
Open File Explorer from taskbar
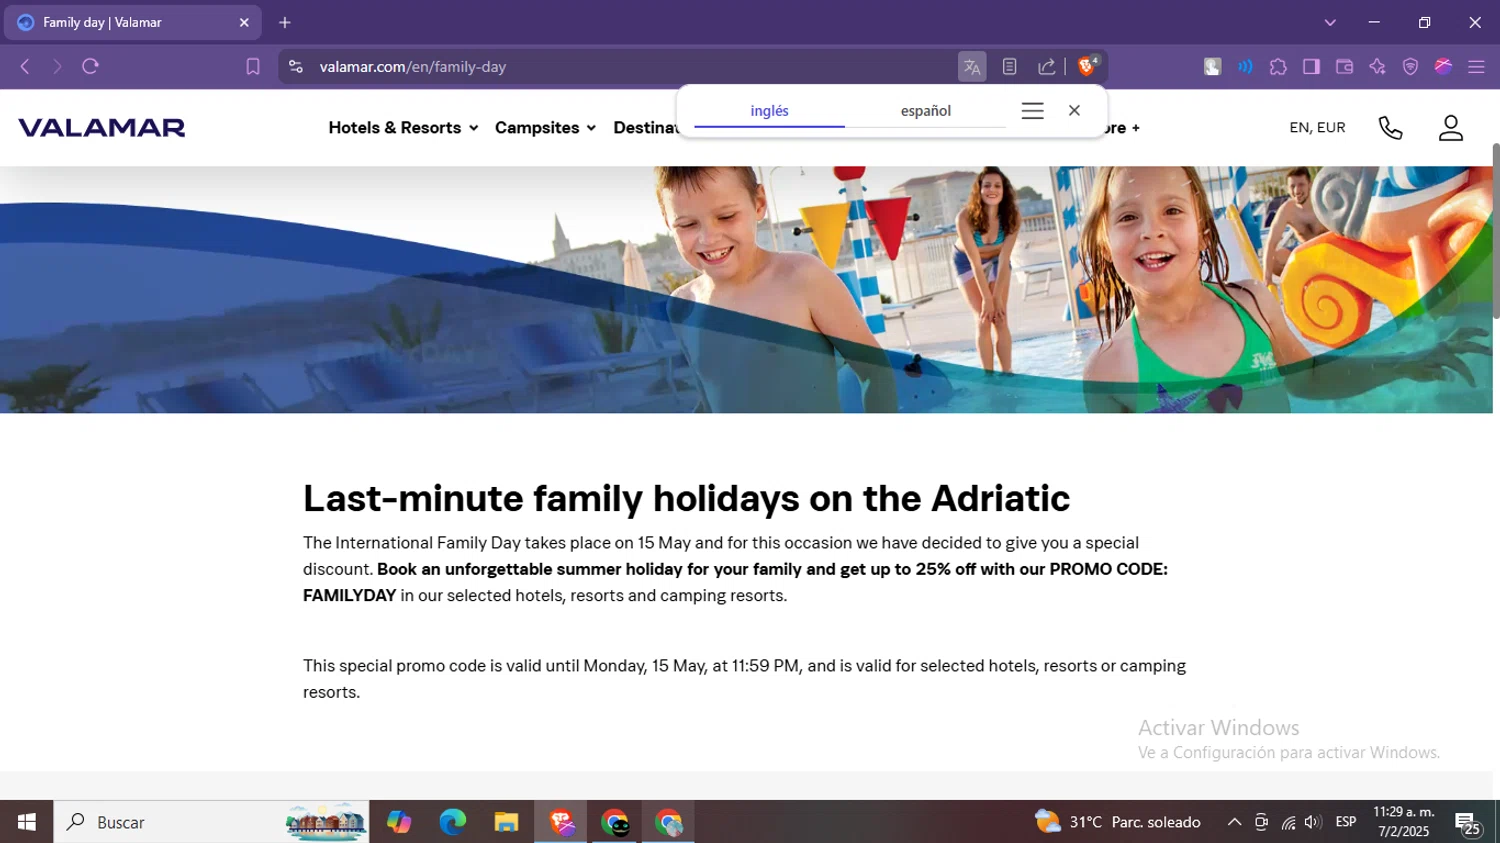click(x=506, y=822)
